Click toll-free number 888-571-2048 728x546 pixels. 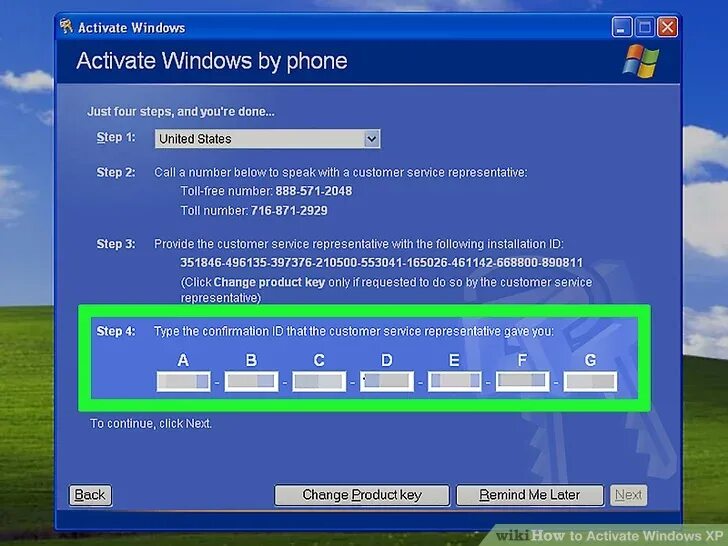(x=313, y=191)
